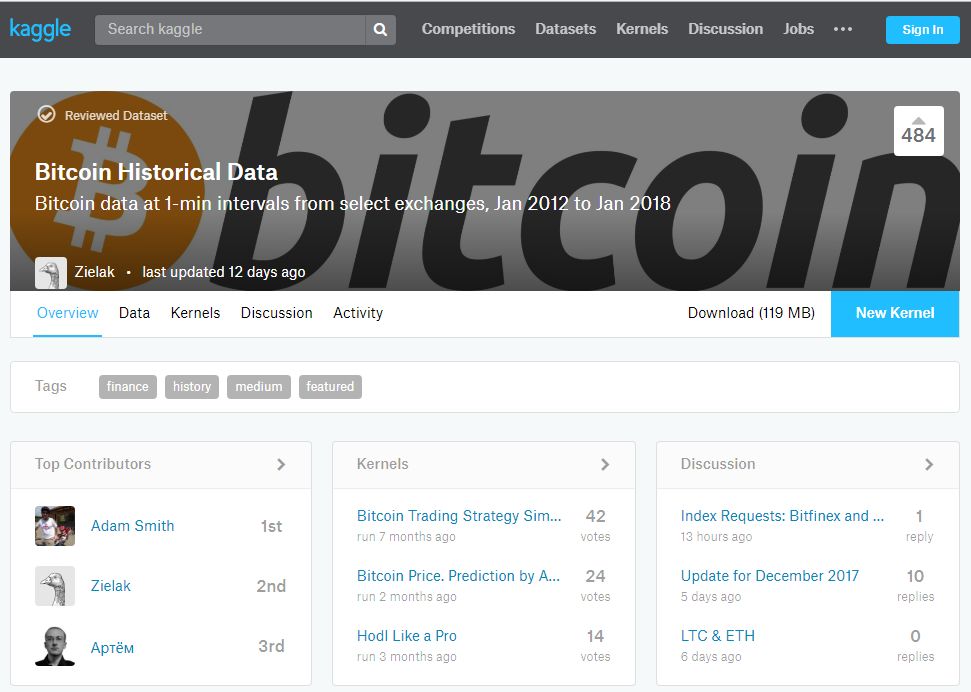
Task: Switch to the Data tab
Action: (x=134, y=313)
